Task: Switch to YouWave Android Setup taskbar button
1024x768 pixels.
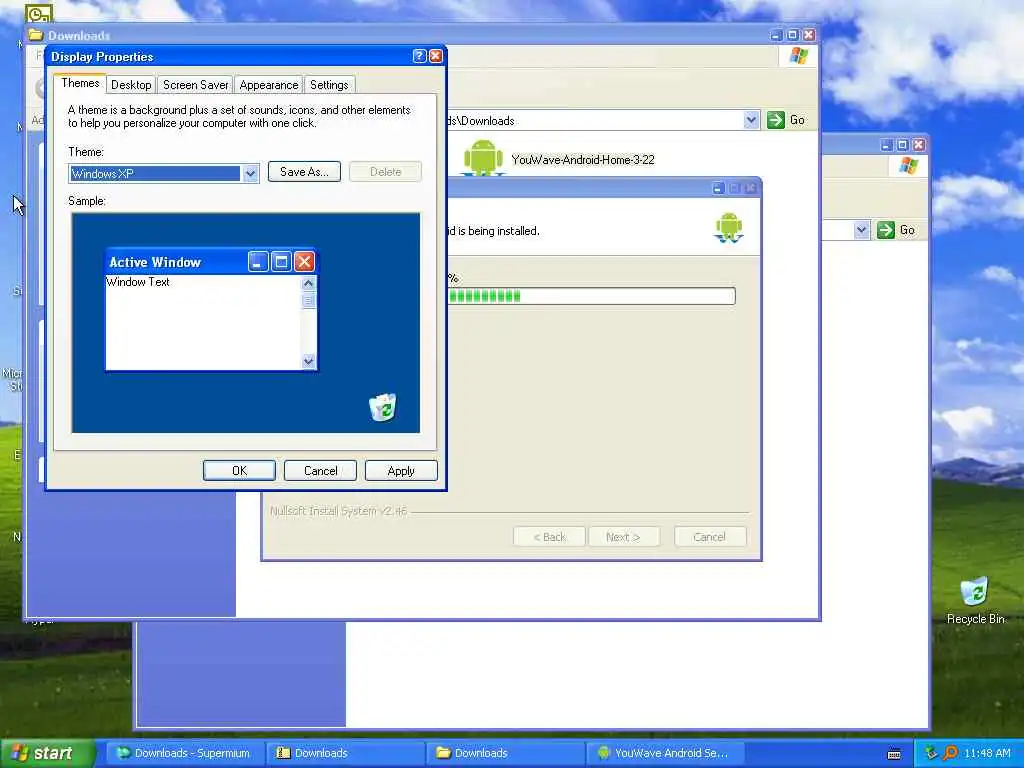Action: [664, 753]
